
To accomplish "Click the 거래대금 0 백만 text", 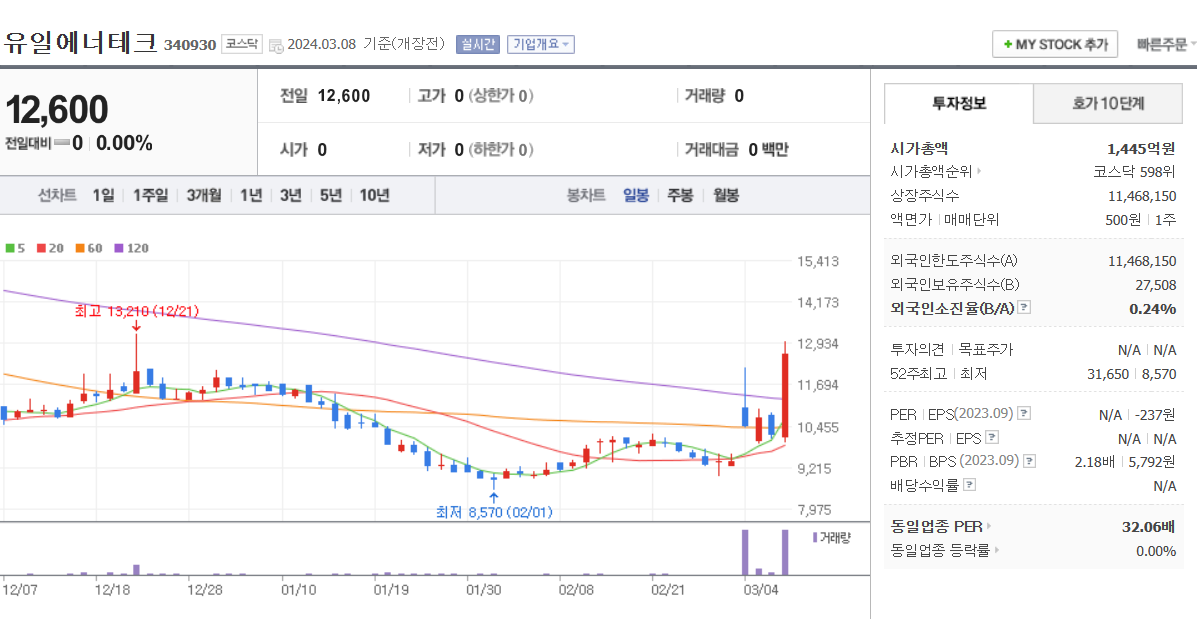I will [737, 149].
